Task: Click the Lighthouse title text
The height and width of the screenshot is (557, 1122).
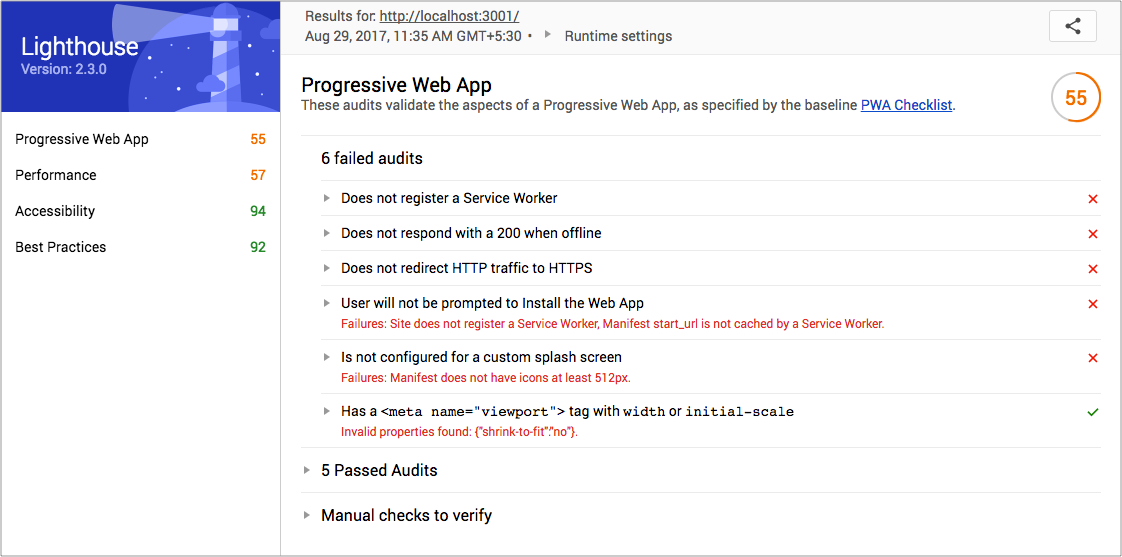Action: (79, 47)
